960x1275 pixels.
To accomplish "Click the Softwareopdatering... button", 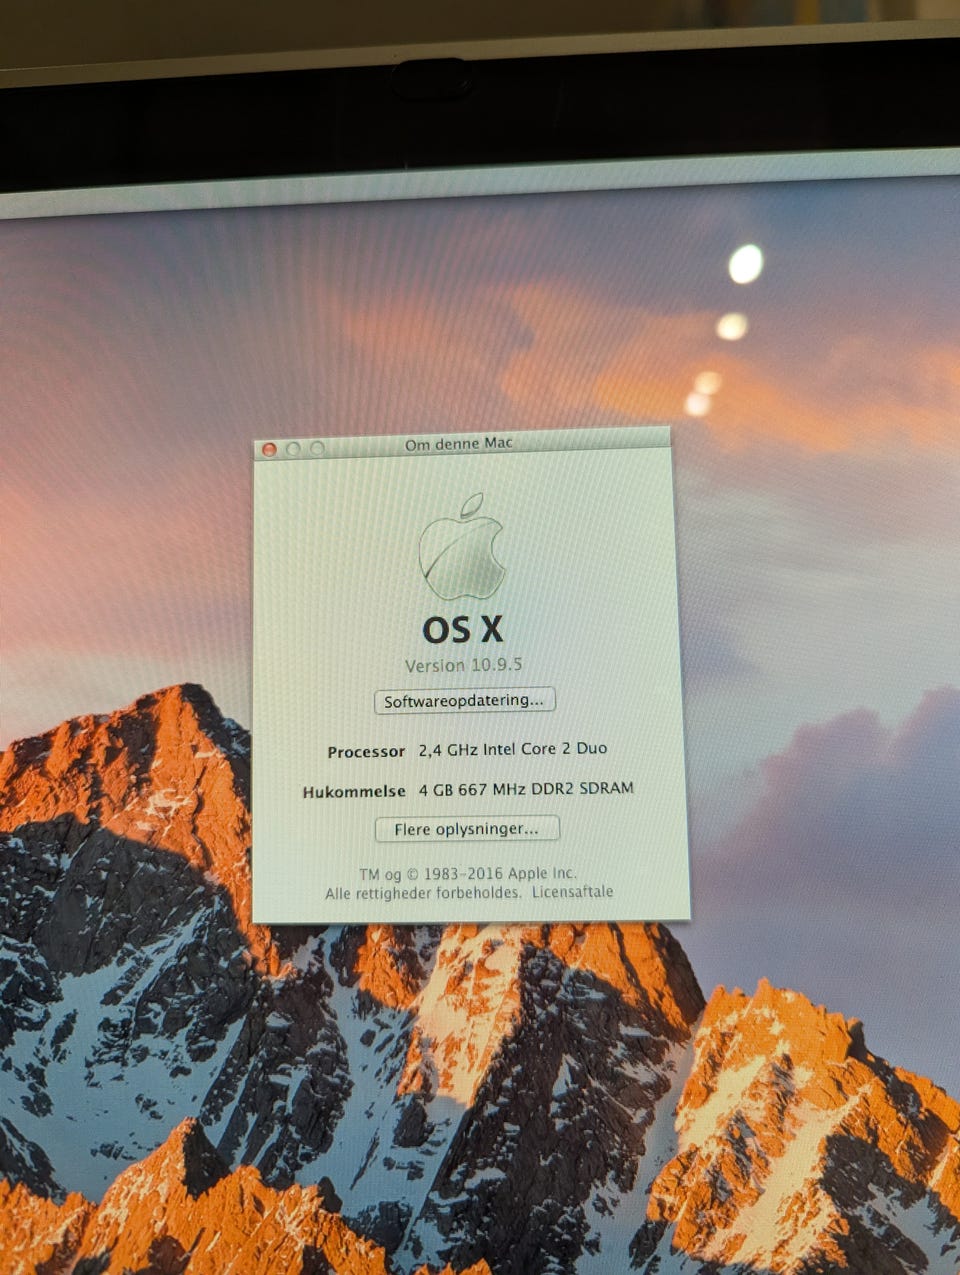I will click(x=464, y=700).
